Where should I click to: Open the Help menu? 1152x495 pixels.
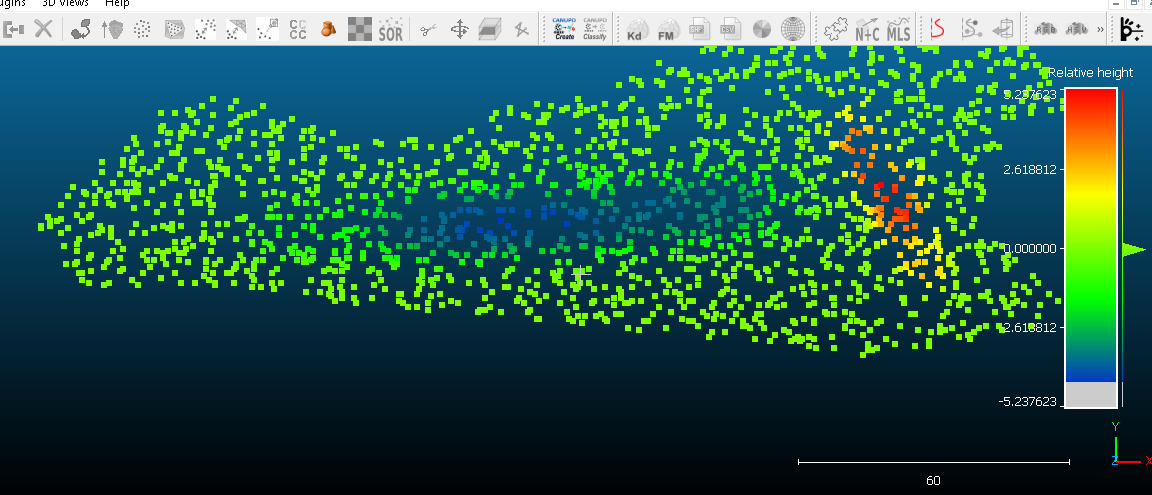(x=117, y=3)
